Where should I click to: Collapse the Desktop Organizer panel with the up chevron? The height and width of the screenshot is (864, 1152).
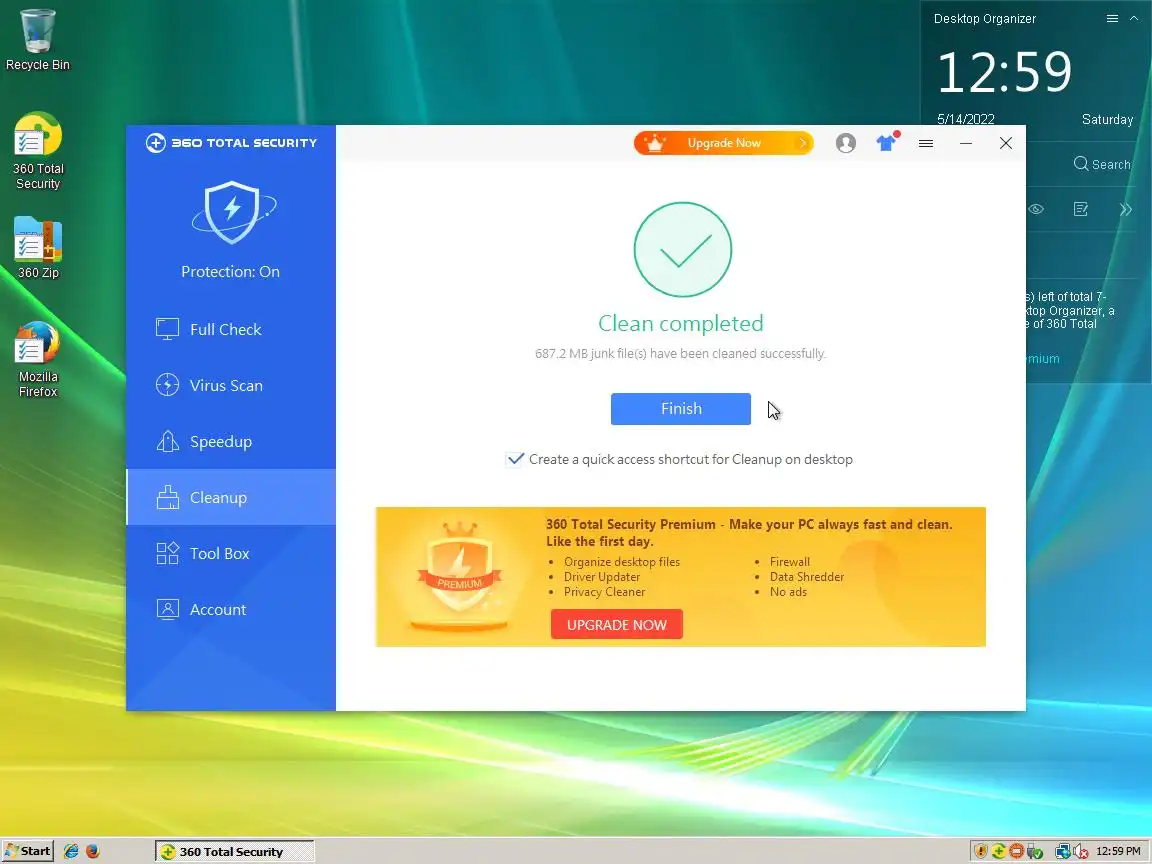(x=1134, y=18)
